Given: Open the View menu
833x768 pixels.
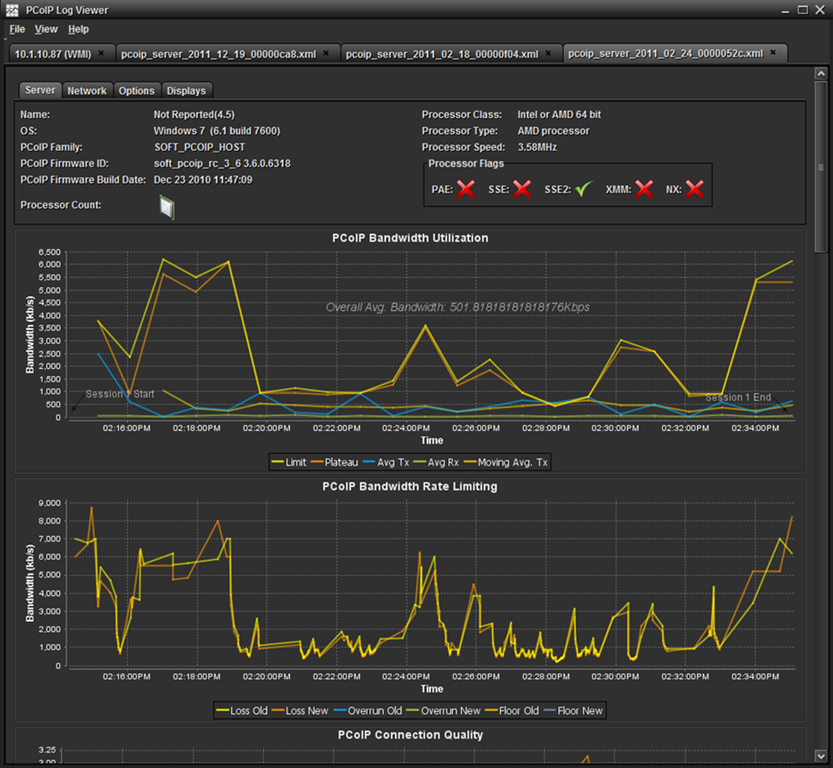Looking at the screenshot, I should pyautogui.click(x=46, y=29).
